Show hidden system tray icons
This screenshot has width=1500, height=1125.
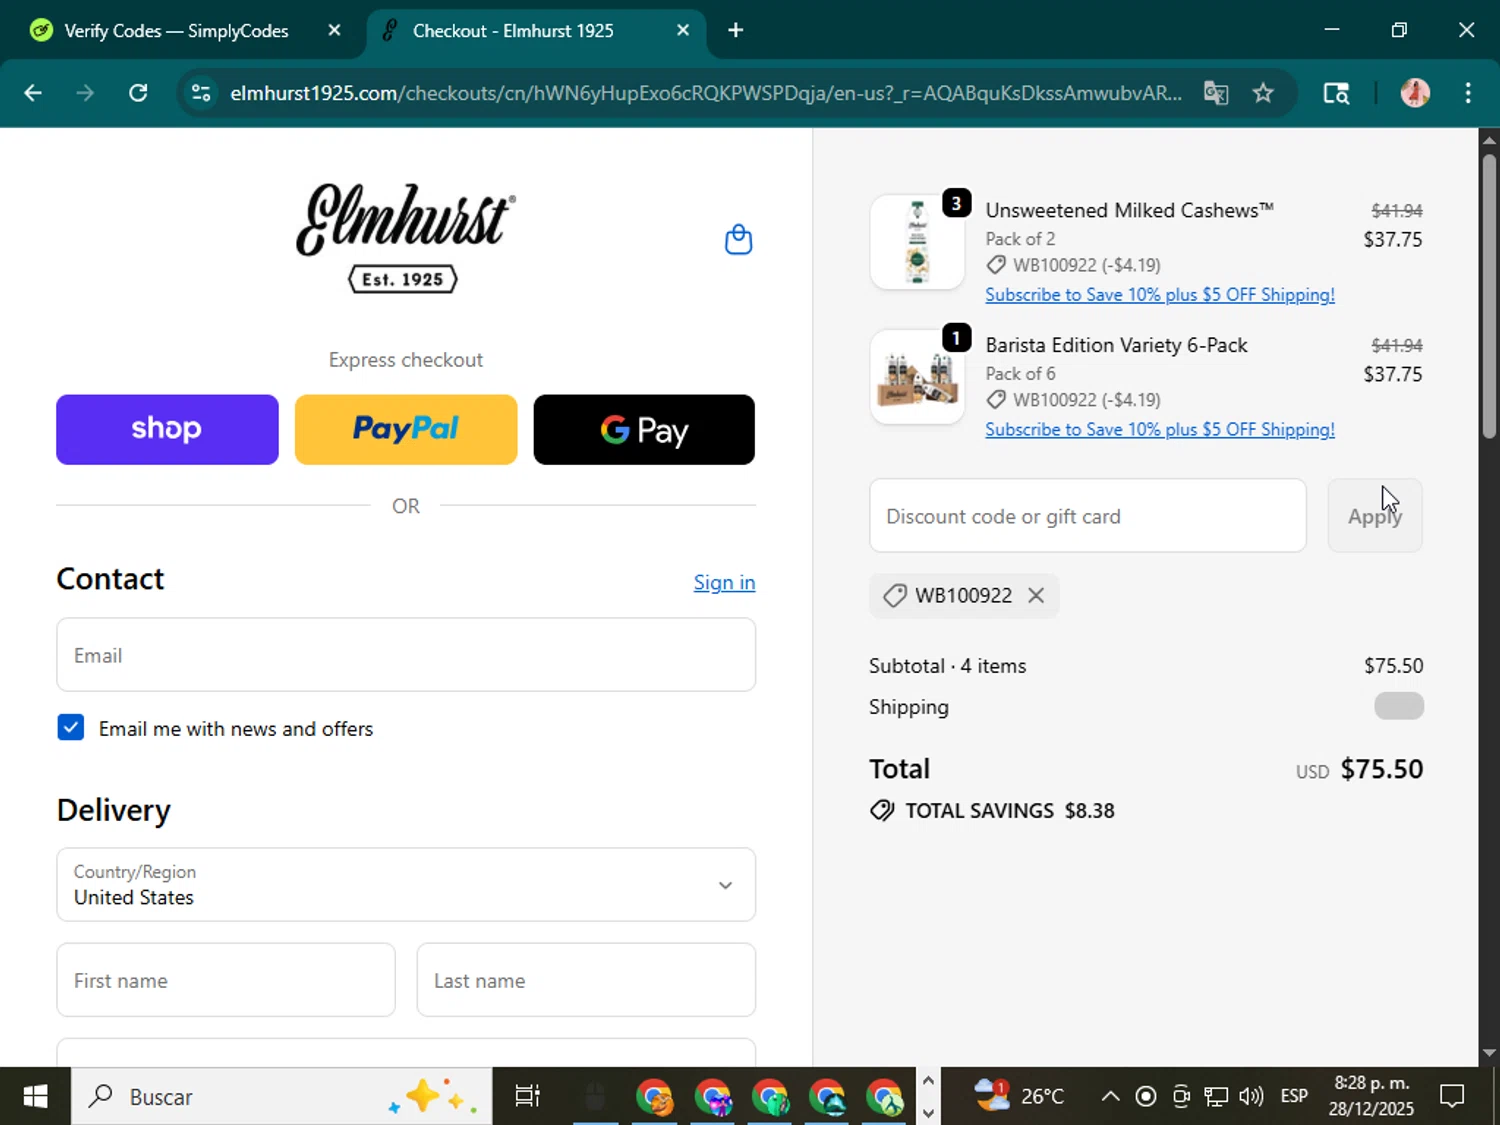[1110, 1097]
